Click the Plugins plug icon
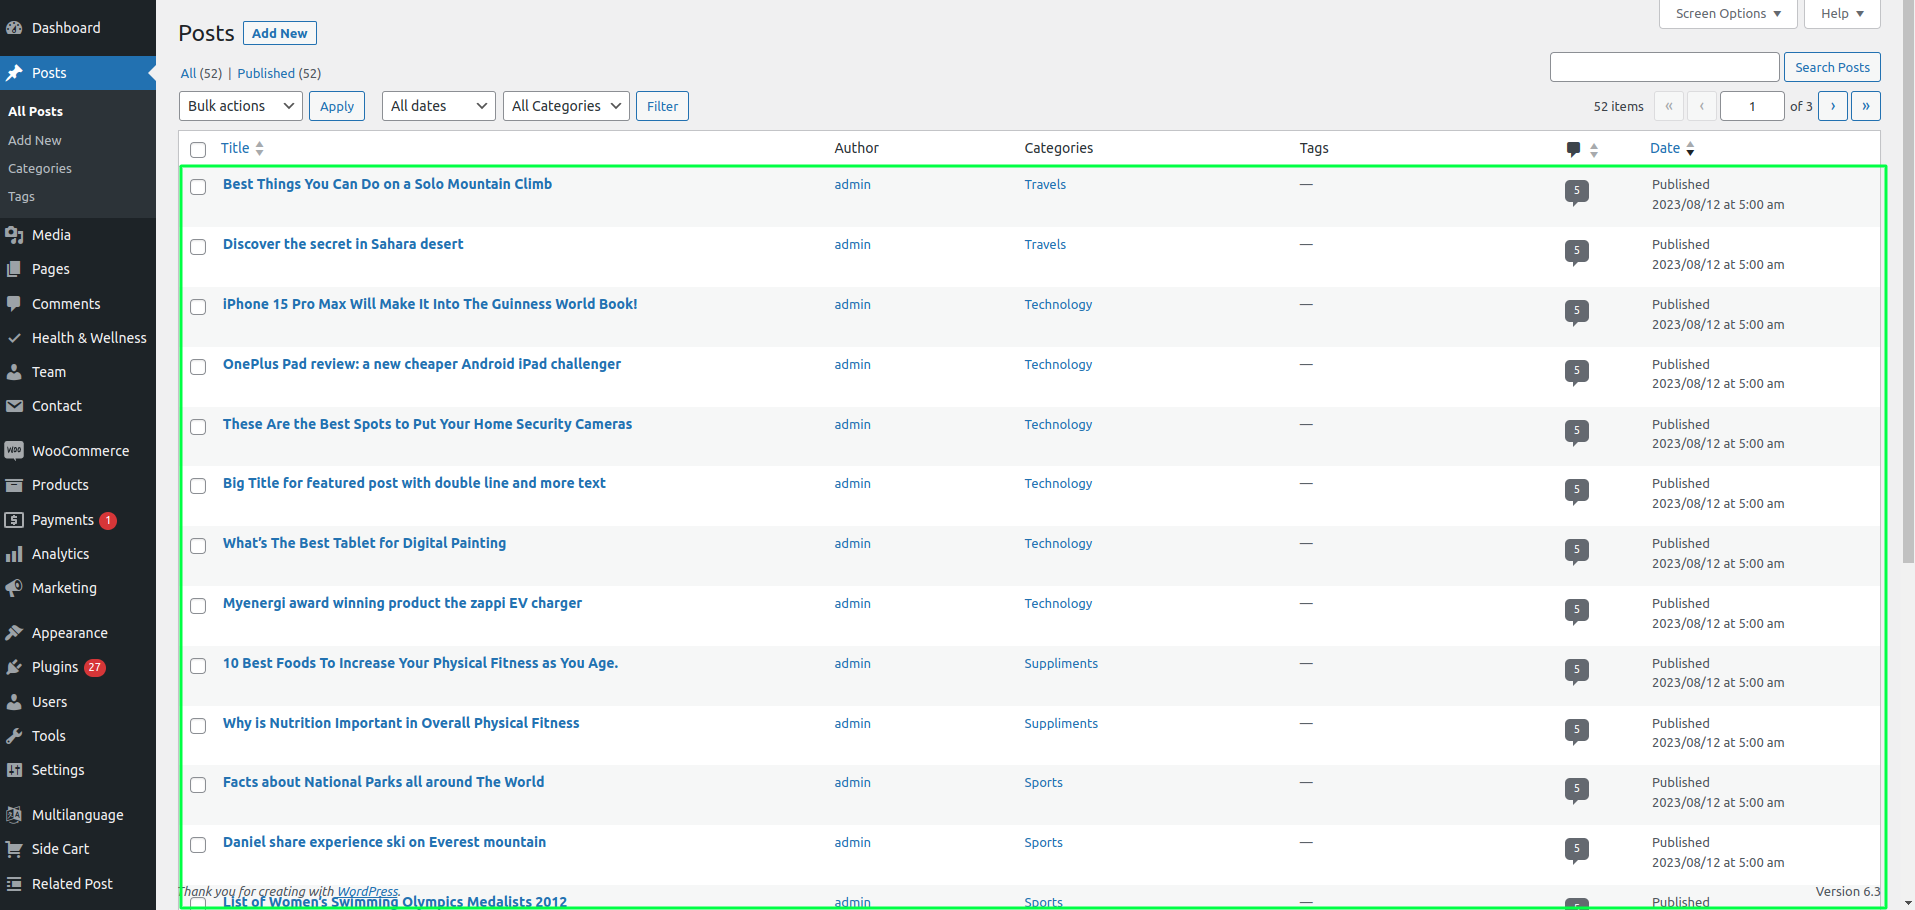The width and height of the screenshot is (1915, 910). pyautogui.click(x=14, y=667)
